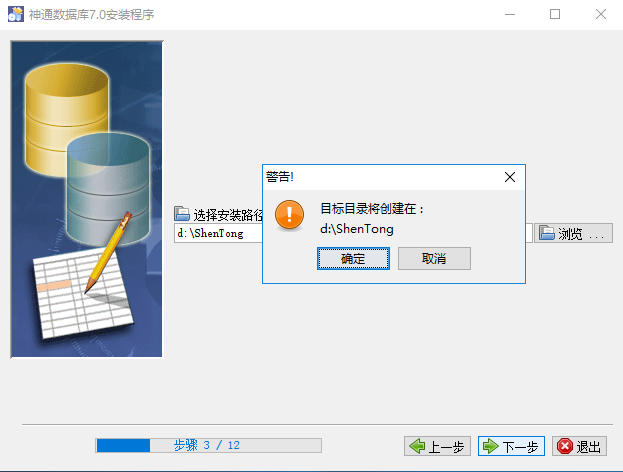Click the database cylinders splash image
The width and height of the screenshot is (623, 472).
click(87, 199)
